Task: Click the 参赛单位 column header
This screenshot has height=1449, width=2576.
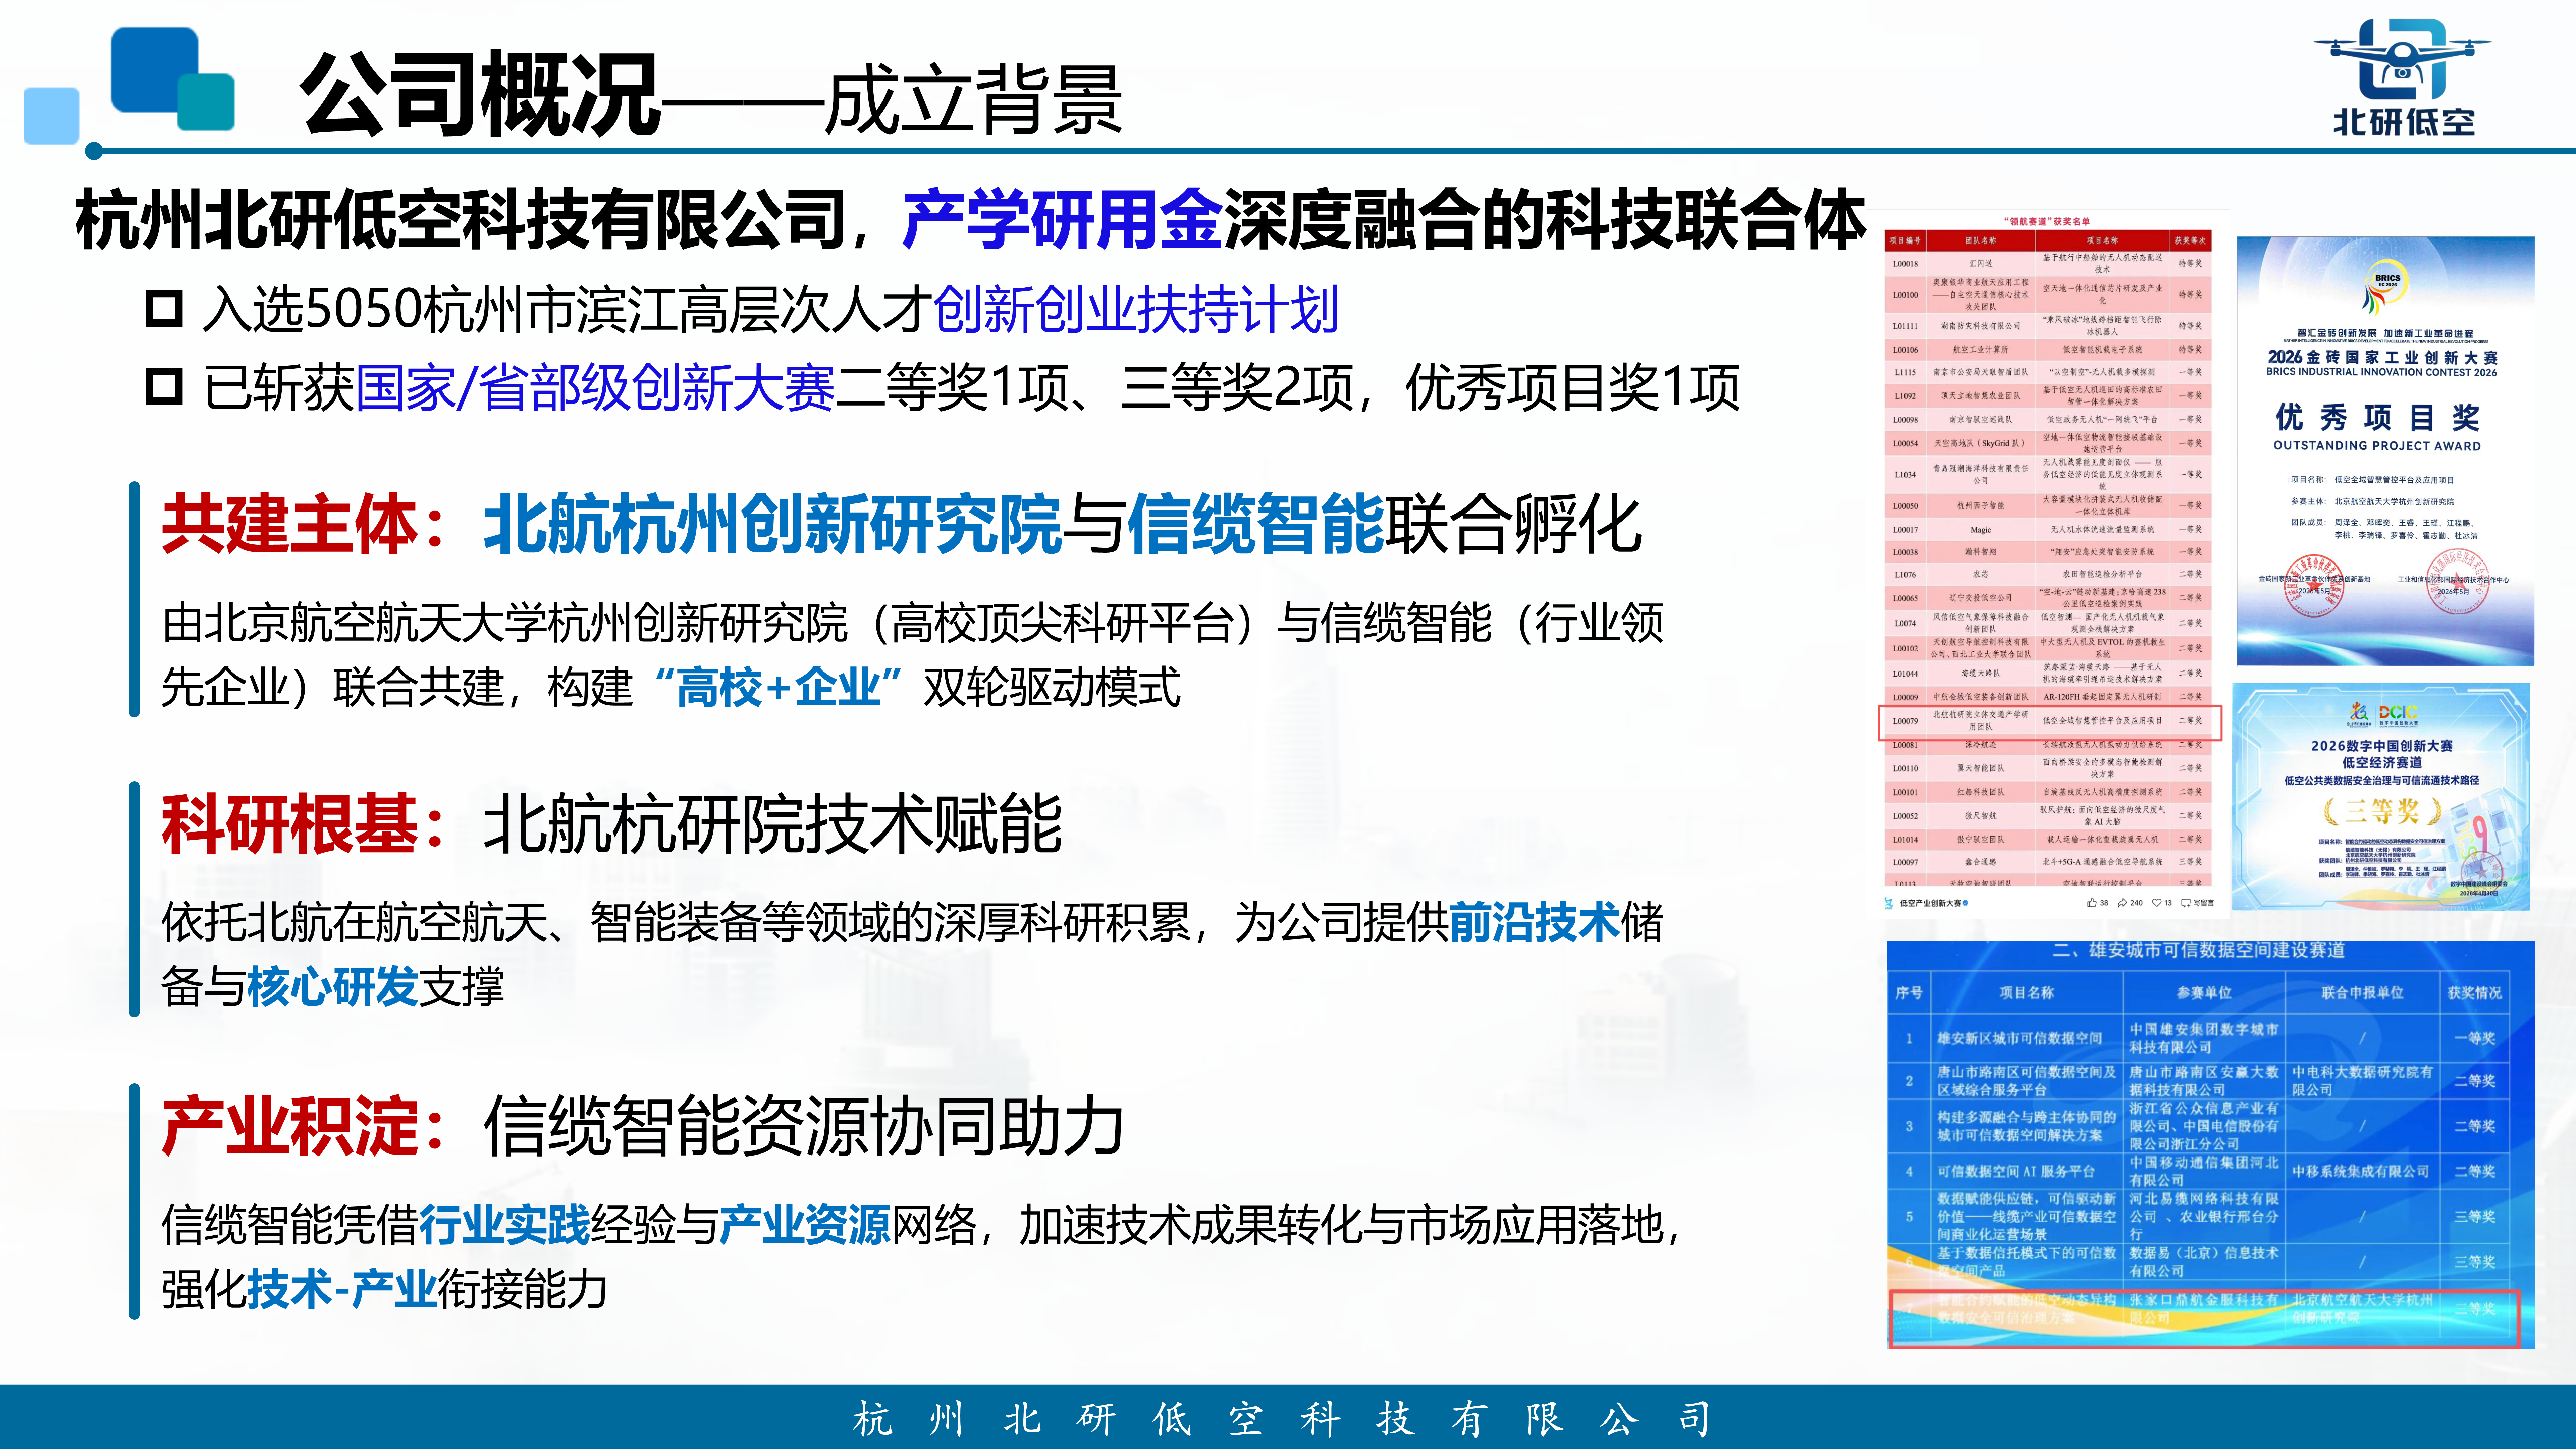Action: point(2204,992)
